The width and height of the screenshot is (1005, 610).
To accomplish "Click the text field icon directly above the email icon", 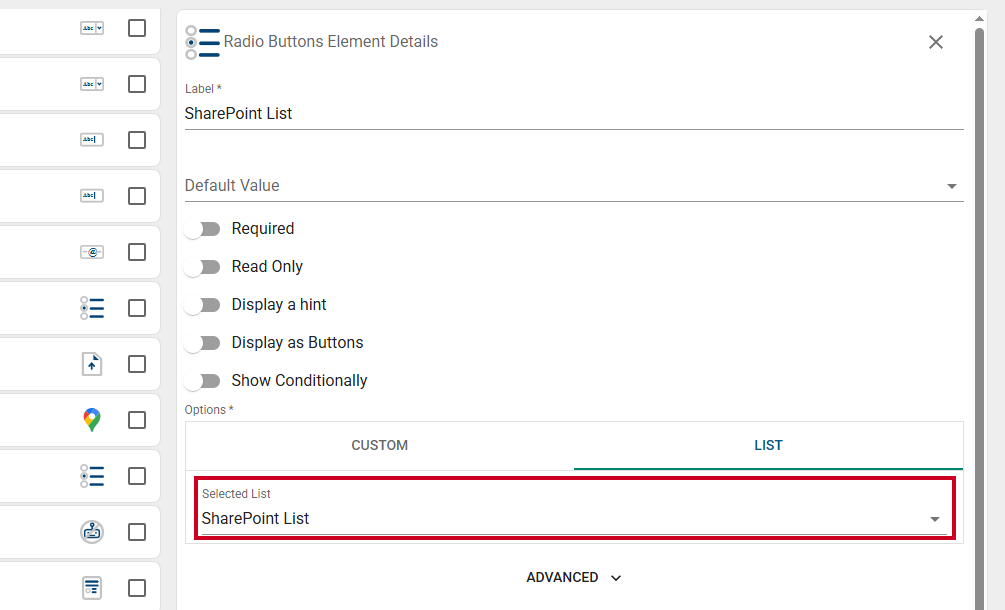I will pyautogui.click(x=92, y=195).
